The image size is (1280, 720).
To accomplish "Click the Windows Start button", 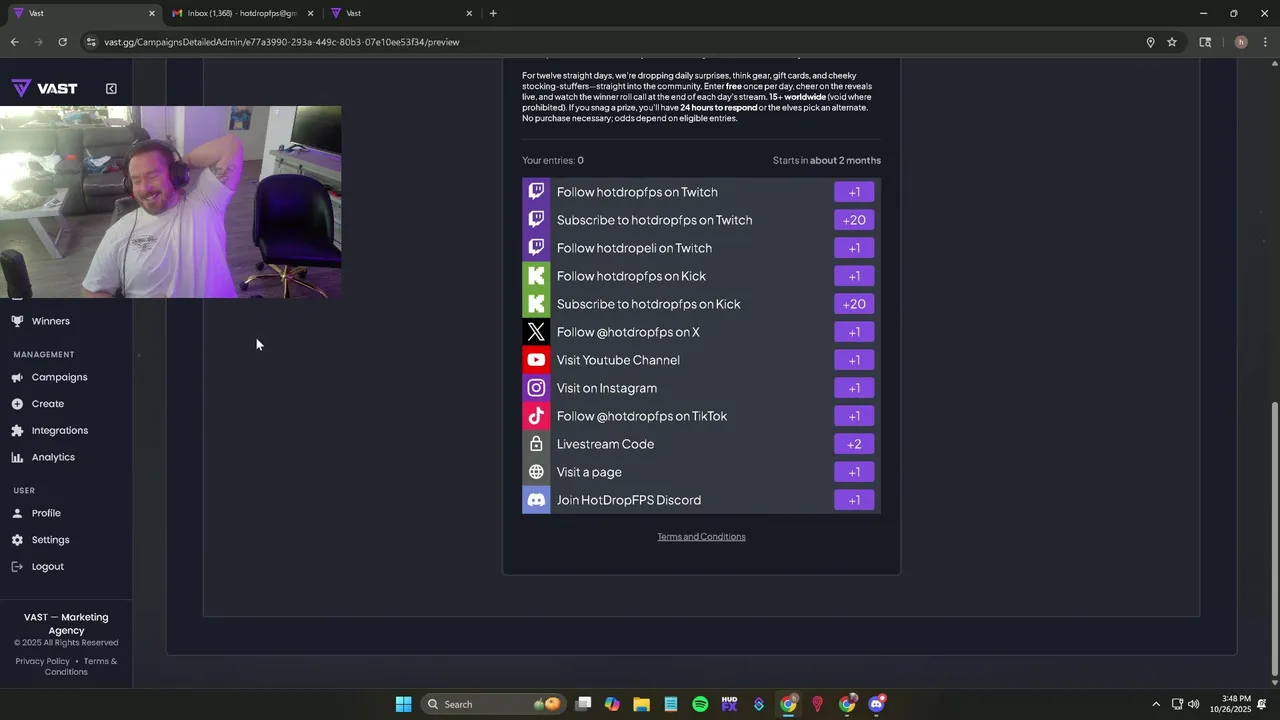I will coord(403,704).
